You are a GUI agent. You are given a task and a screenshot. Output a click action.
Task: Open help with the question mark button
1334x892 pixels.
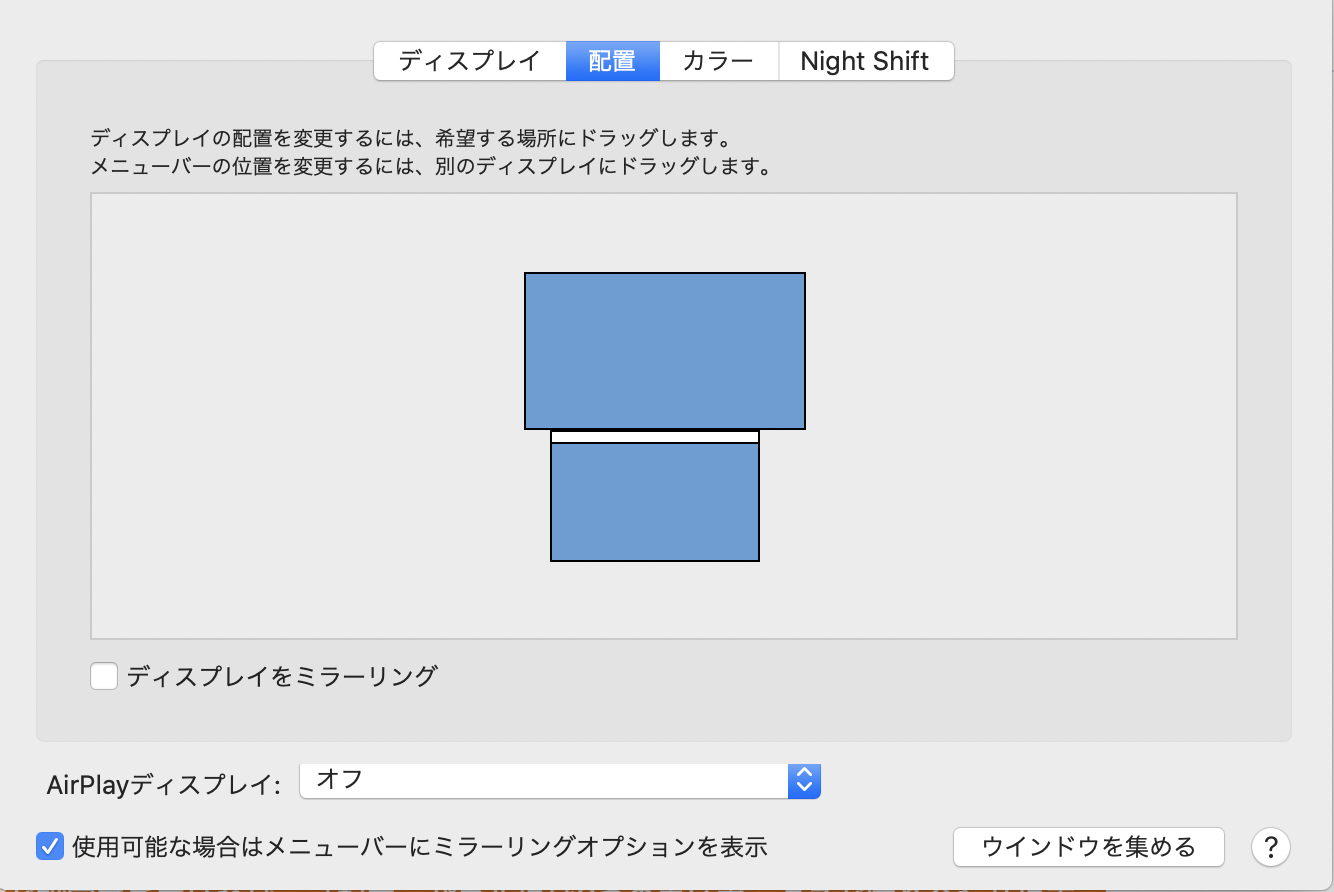(1270, 848)
